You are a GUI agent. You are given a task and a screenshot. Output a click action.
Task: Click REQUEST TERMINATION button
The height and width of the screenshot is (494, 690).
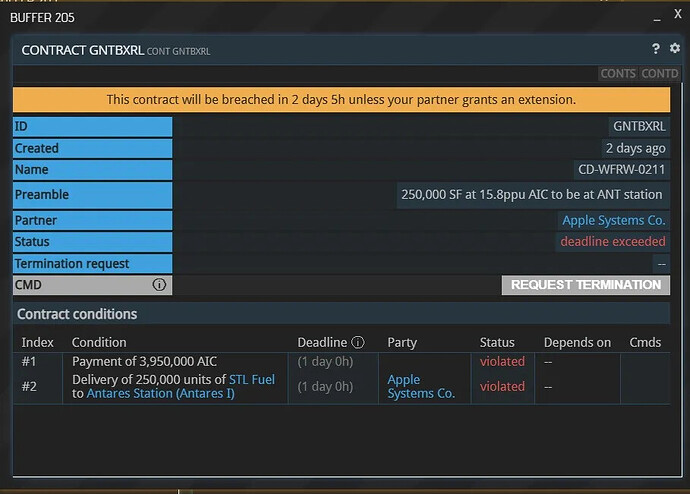click(586, 285)
